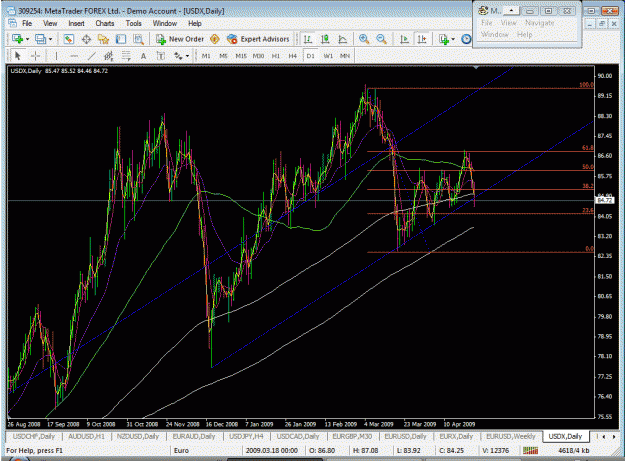Draw a horizontal line tool
This screenshot has height=461, width=625.
pyautogui.click(x=74, y=56)
